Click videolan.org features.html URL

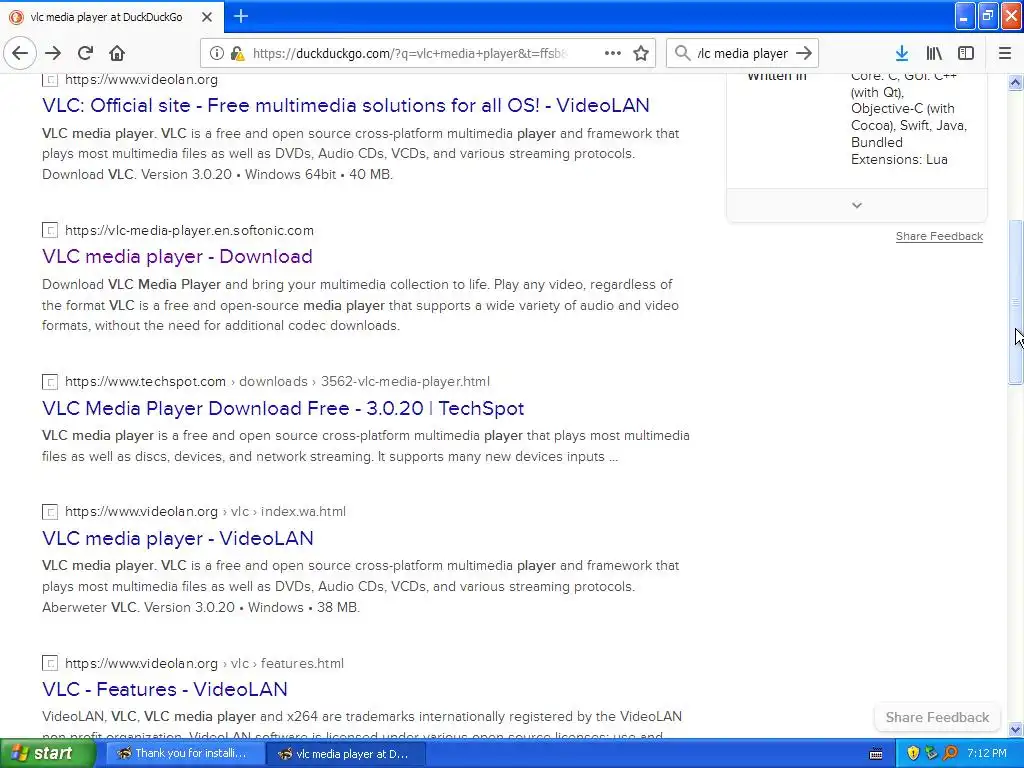click(204, 664)
